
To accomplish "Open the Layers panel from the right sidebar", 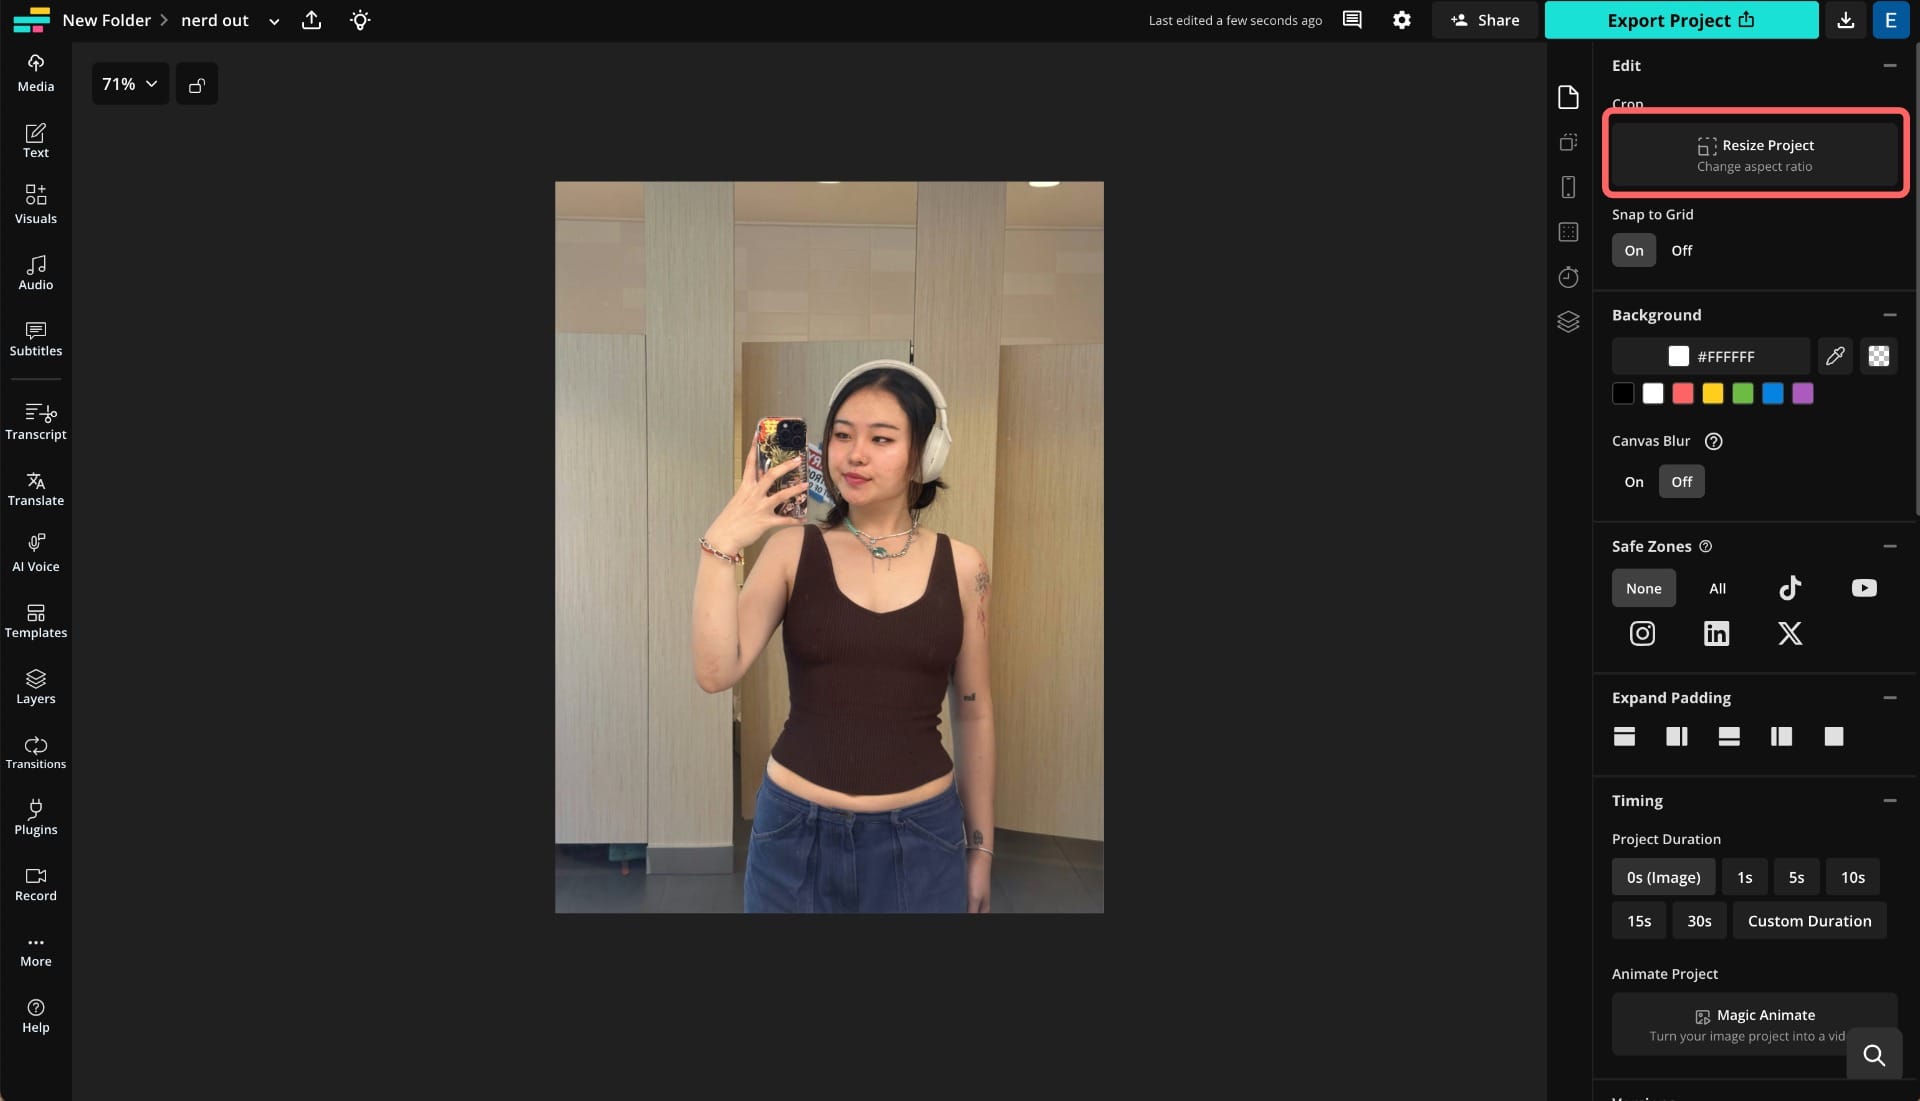I will pyautogui.click(x=1568, y=321).
